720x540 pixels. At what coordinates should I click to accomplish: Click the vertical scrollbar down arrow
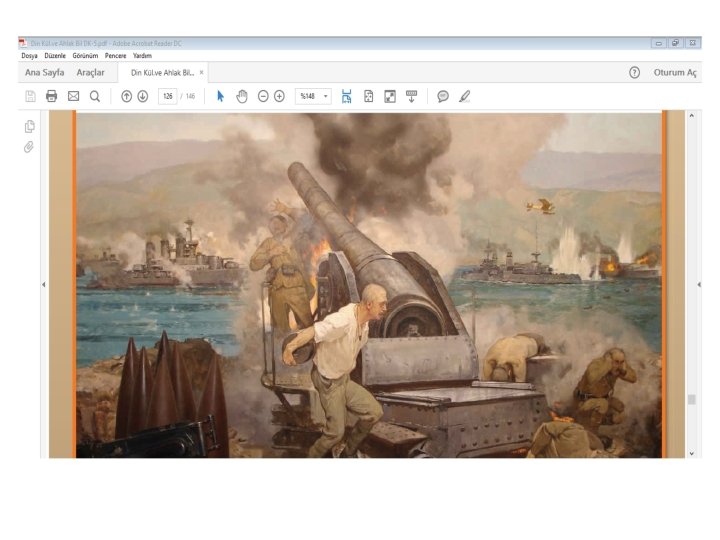coord(692,453)
